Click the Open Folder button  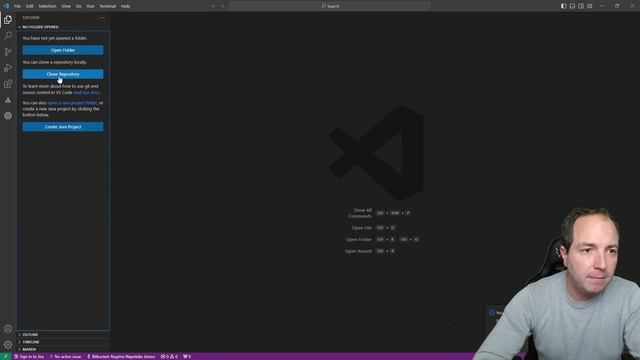pos(63,50)
